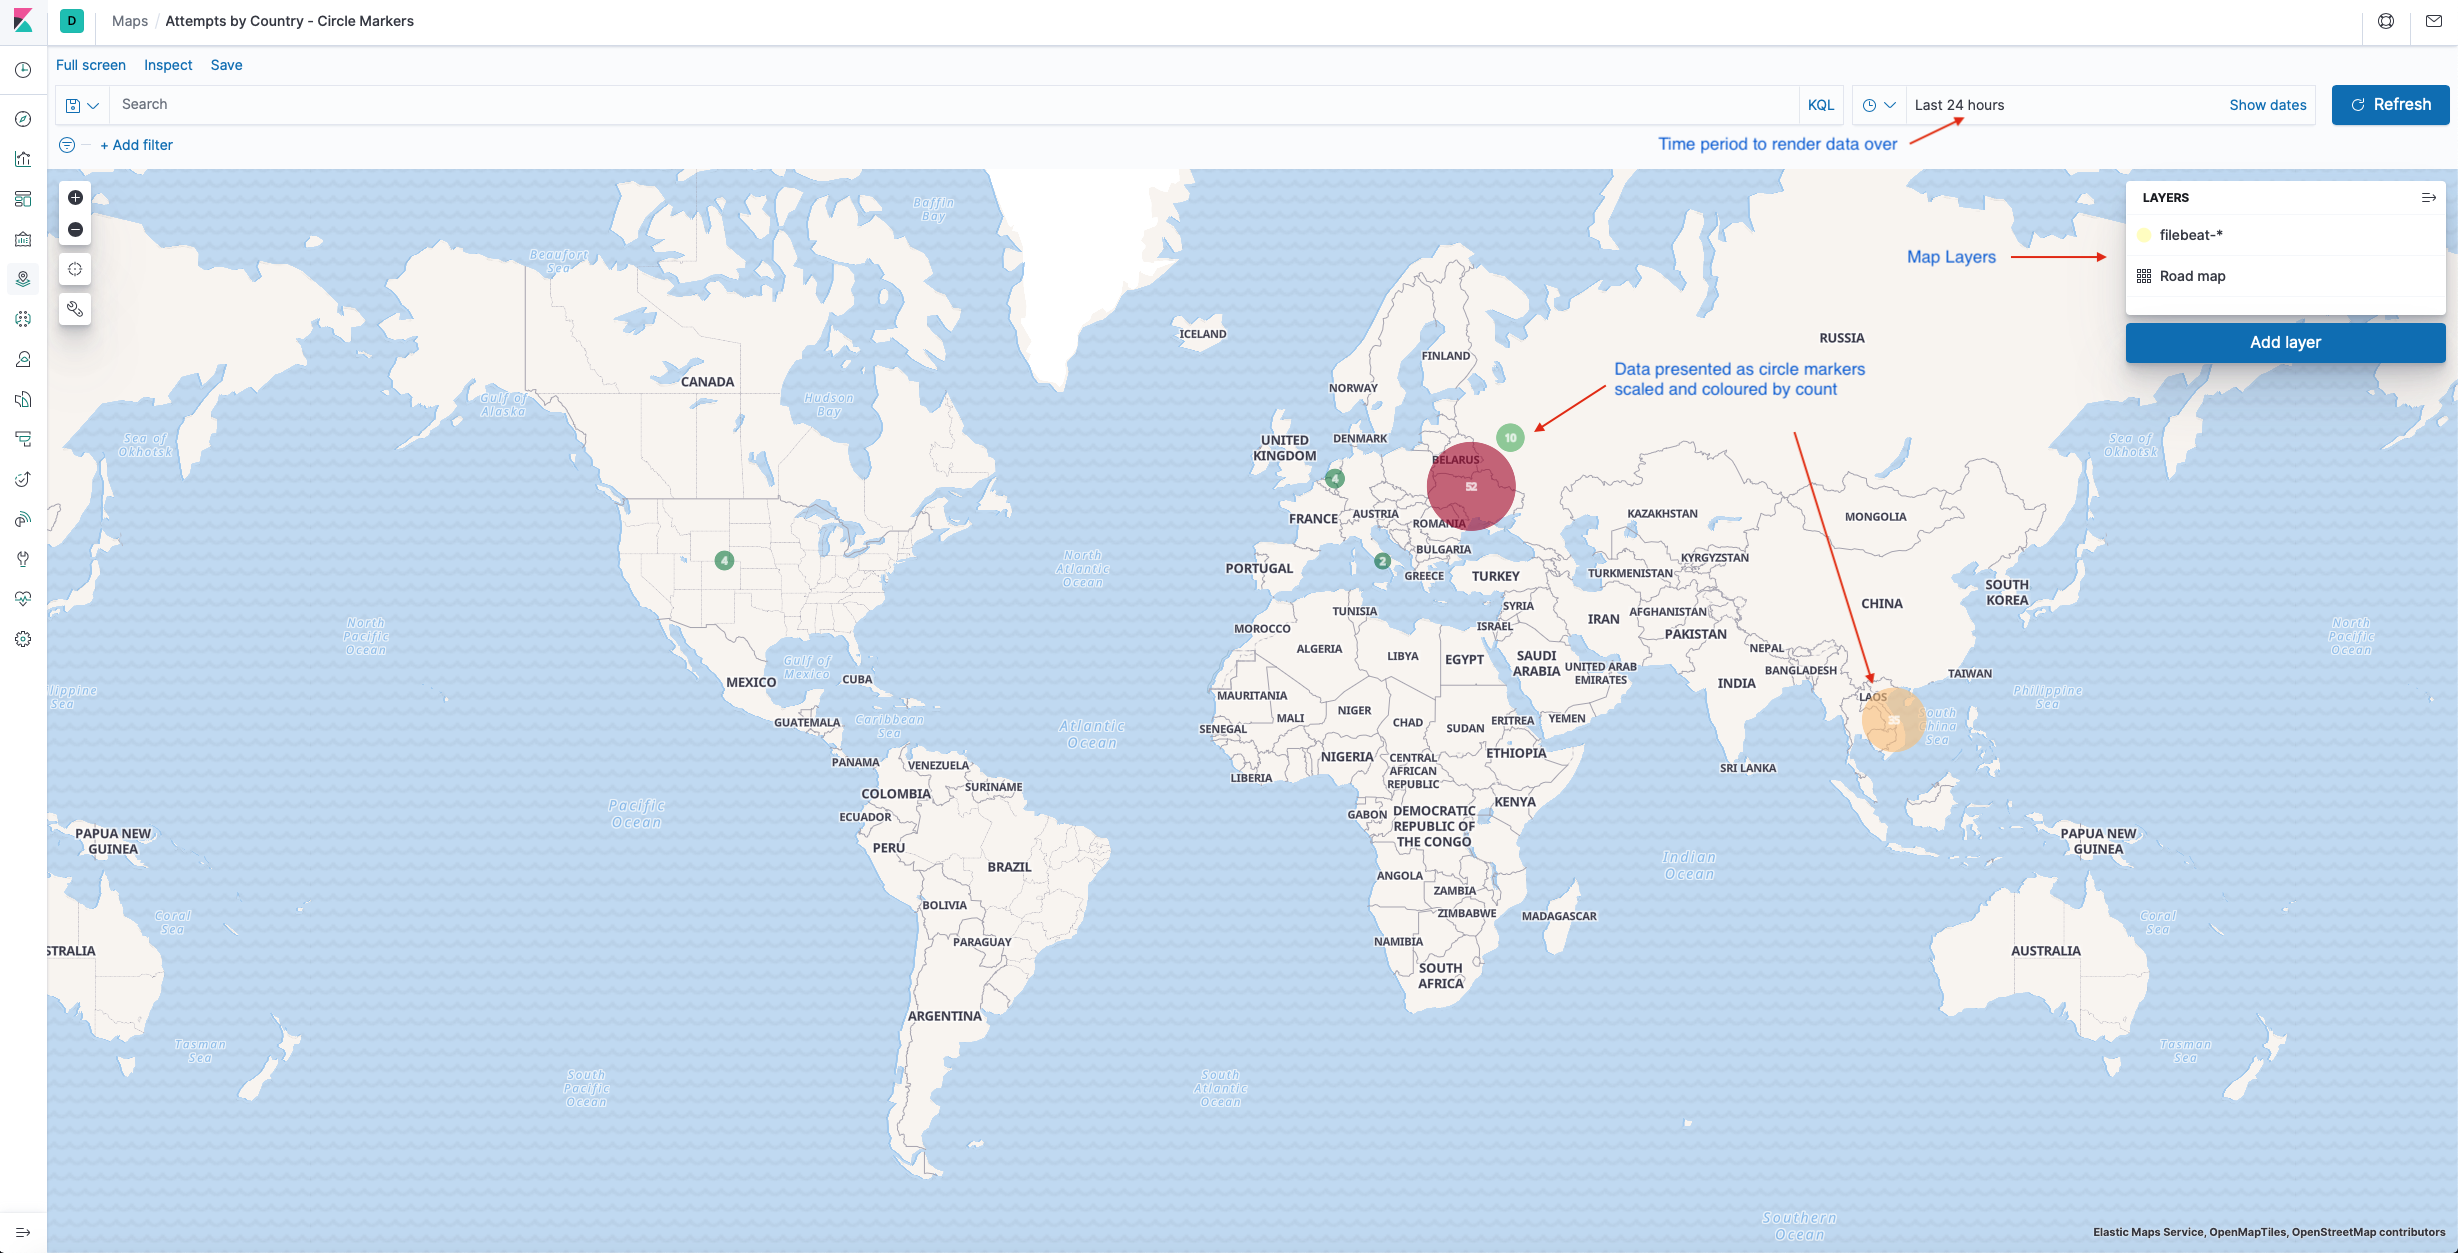Screen dimensions: 2458x1253
Task: Zoom in on the map
Action: click(x=75, y=198)
